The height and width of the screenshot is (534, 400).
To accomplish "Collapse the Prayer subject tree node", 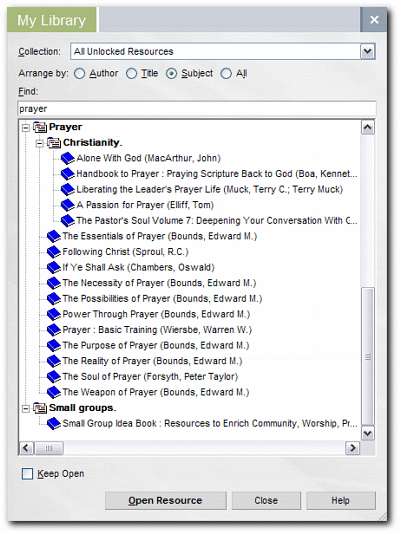I will point(26,128).
